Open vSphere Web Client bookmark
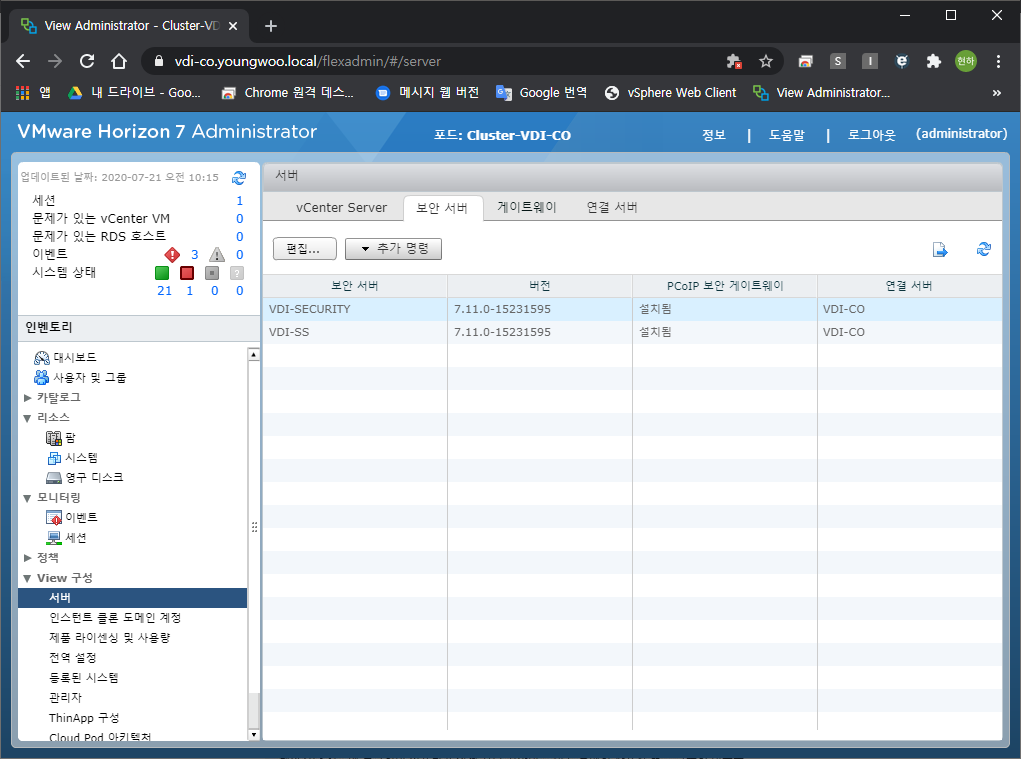This screenshot has height=759, width=1021. click(671, 92)
